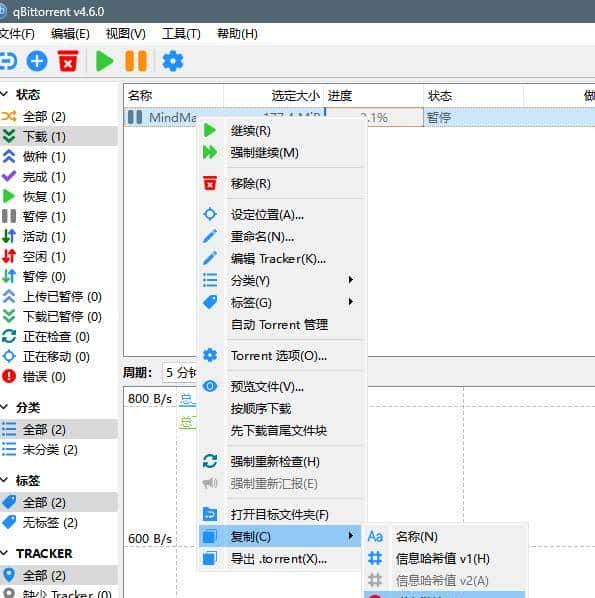595x598 pixels.
Task: Select status filter 上传已暂停 (0)
Action: pos(59,296)
